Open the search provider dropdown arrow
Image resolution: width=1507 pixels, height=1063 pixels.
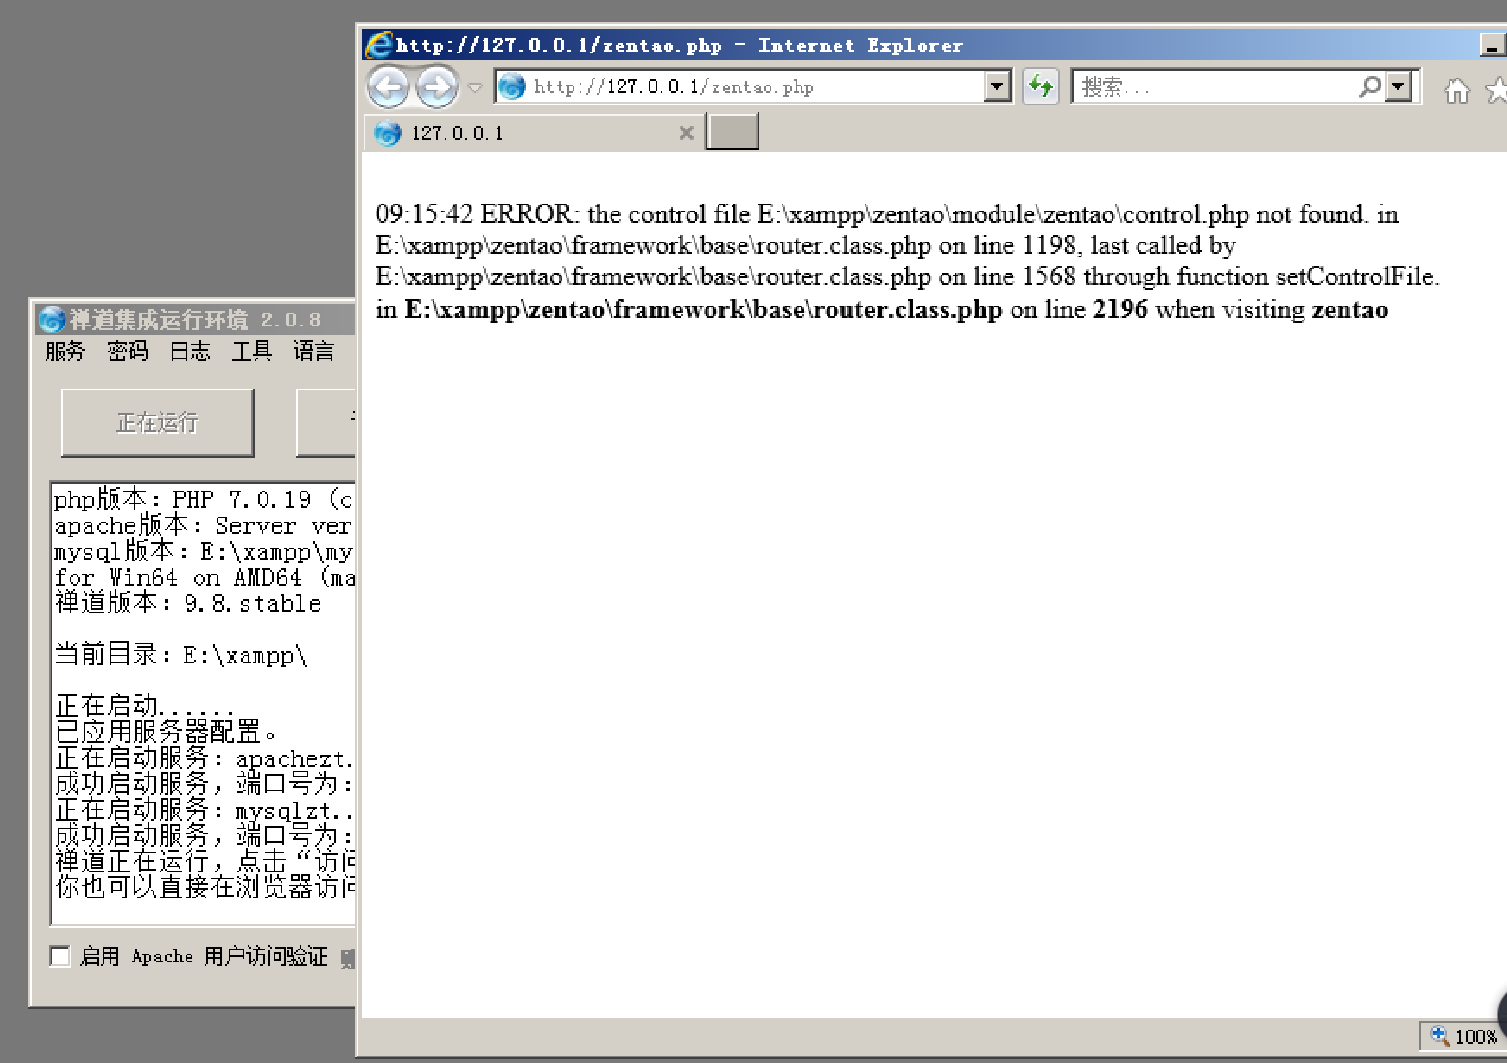pyautogui.click(x=1399, y=87)
